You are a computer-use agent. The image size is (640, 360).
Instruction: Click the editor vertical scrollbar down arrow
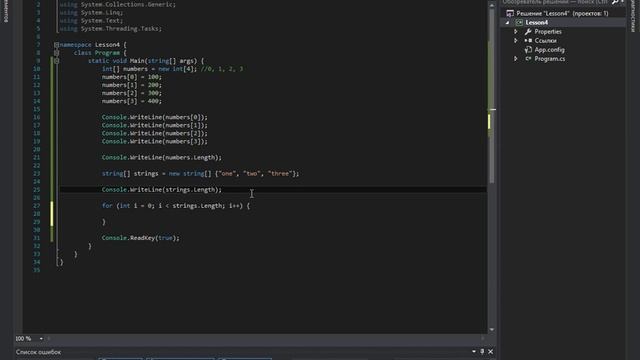[x=491, y=329]
